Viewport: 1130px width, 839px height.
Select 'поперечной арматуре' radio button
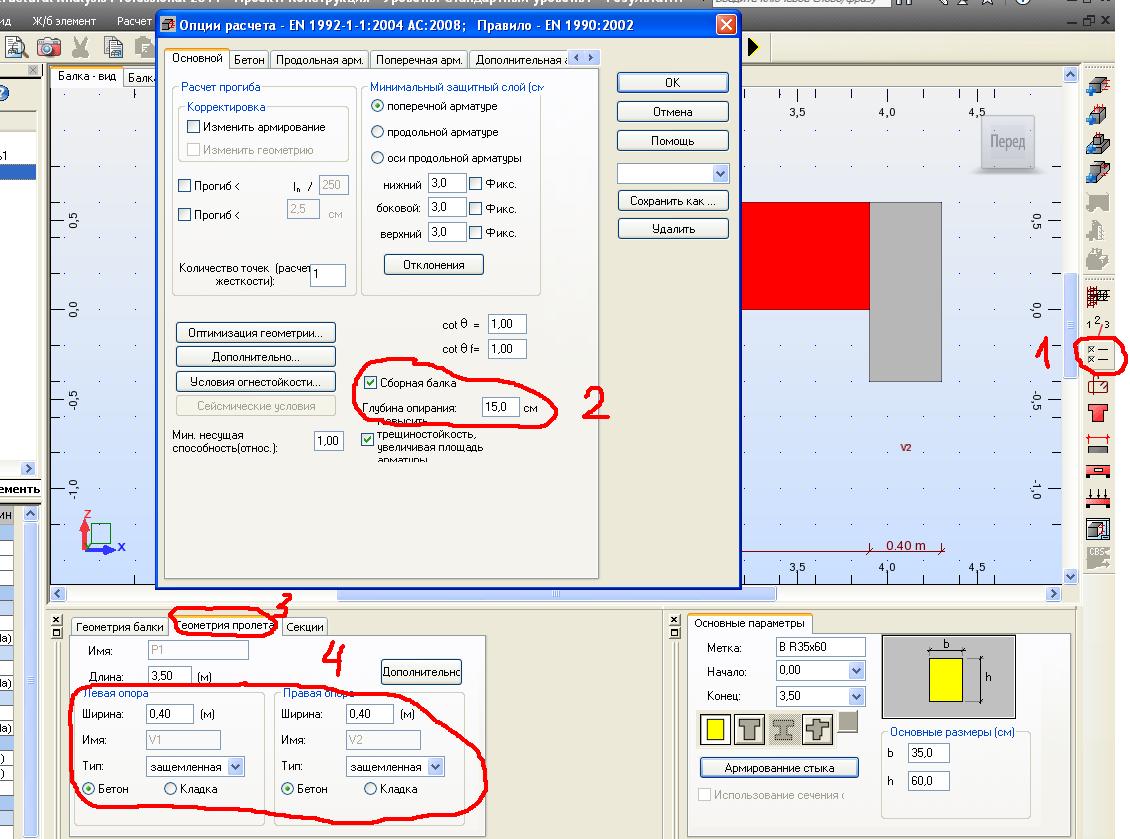click(377, 106)
